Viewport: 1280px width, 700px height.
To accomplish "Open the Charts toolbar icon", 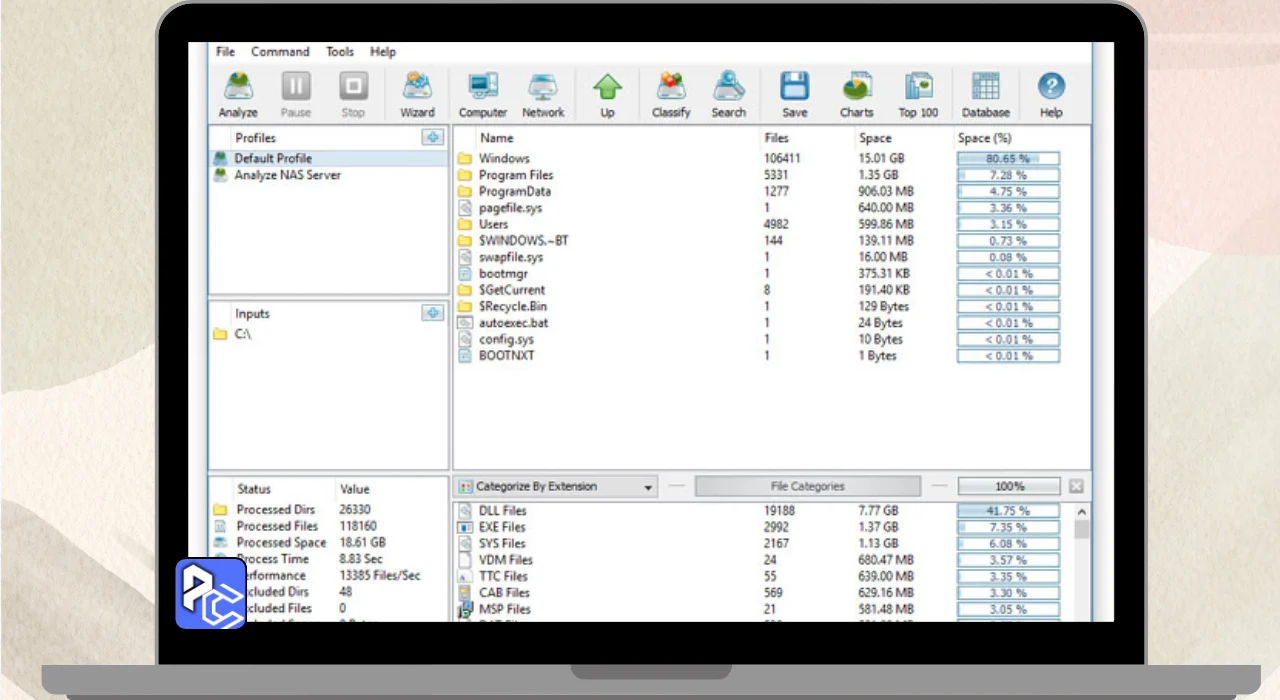I will 856,94.
